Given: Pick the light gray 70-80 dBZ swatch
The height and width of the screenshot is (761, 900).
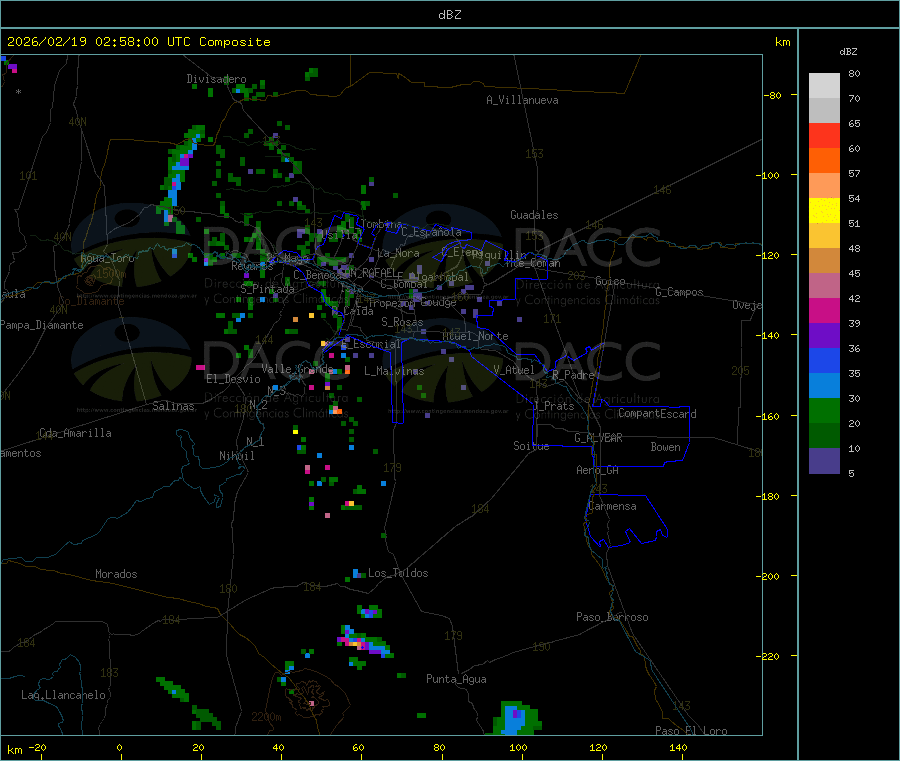Looking at the screenshot, I should pos(824,86).
